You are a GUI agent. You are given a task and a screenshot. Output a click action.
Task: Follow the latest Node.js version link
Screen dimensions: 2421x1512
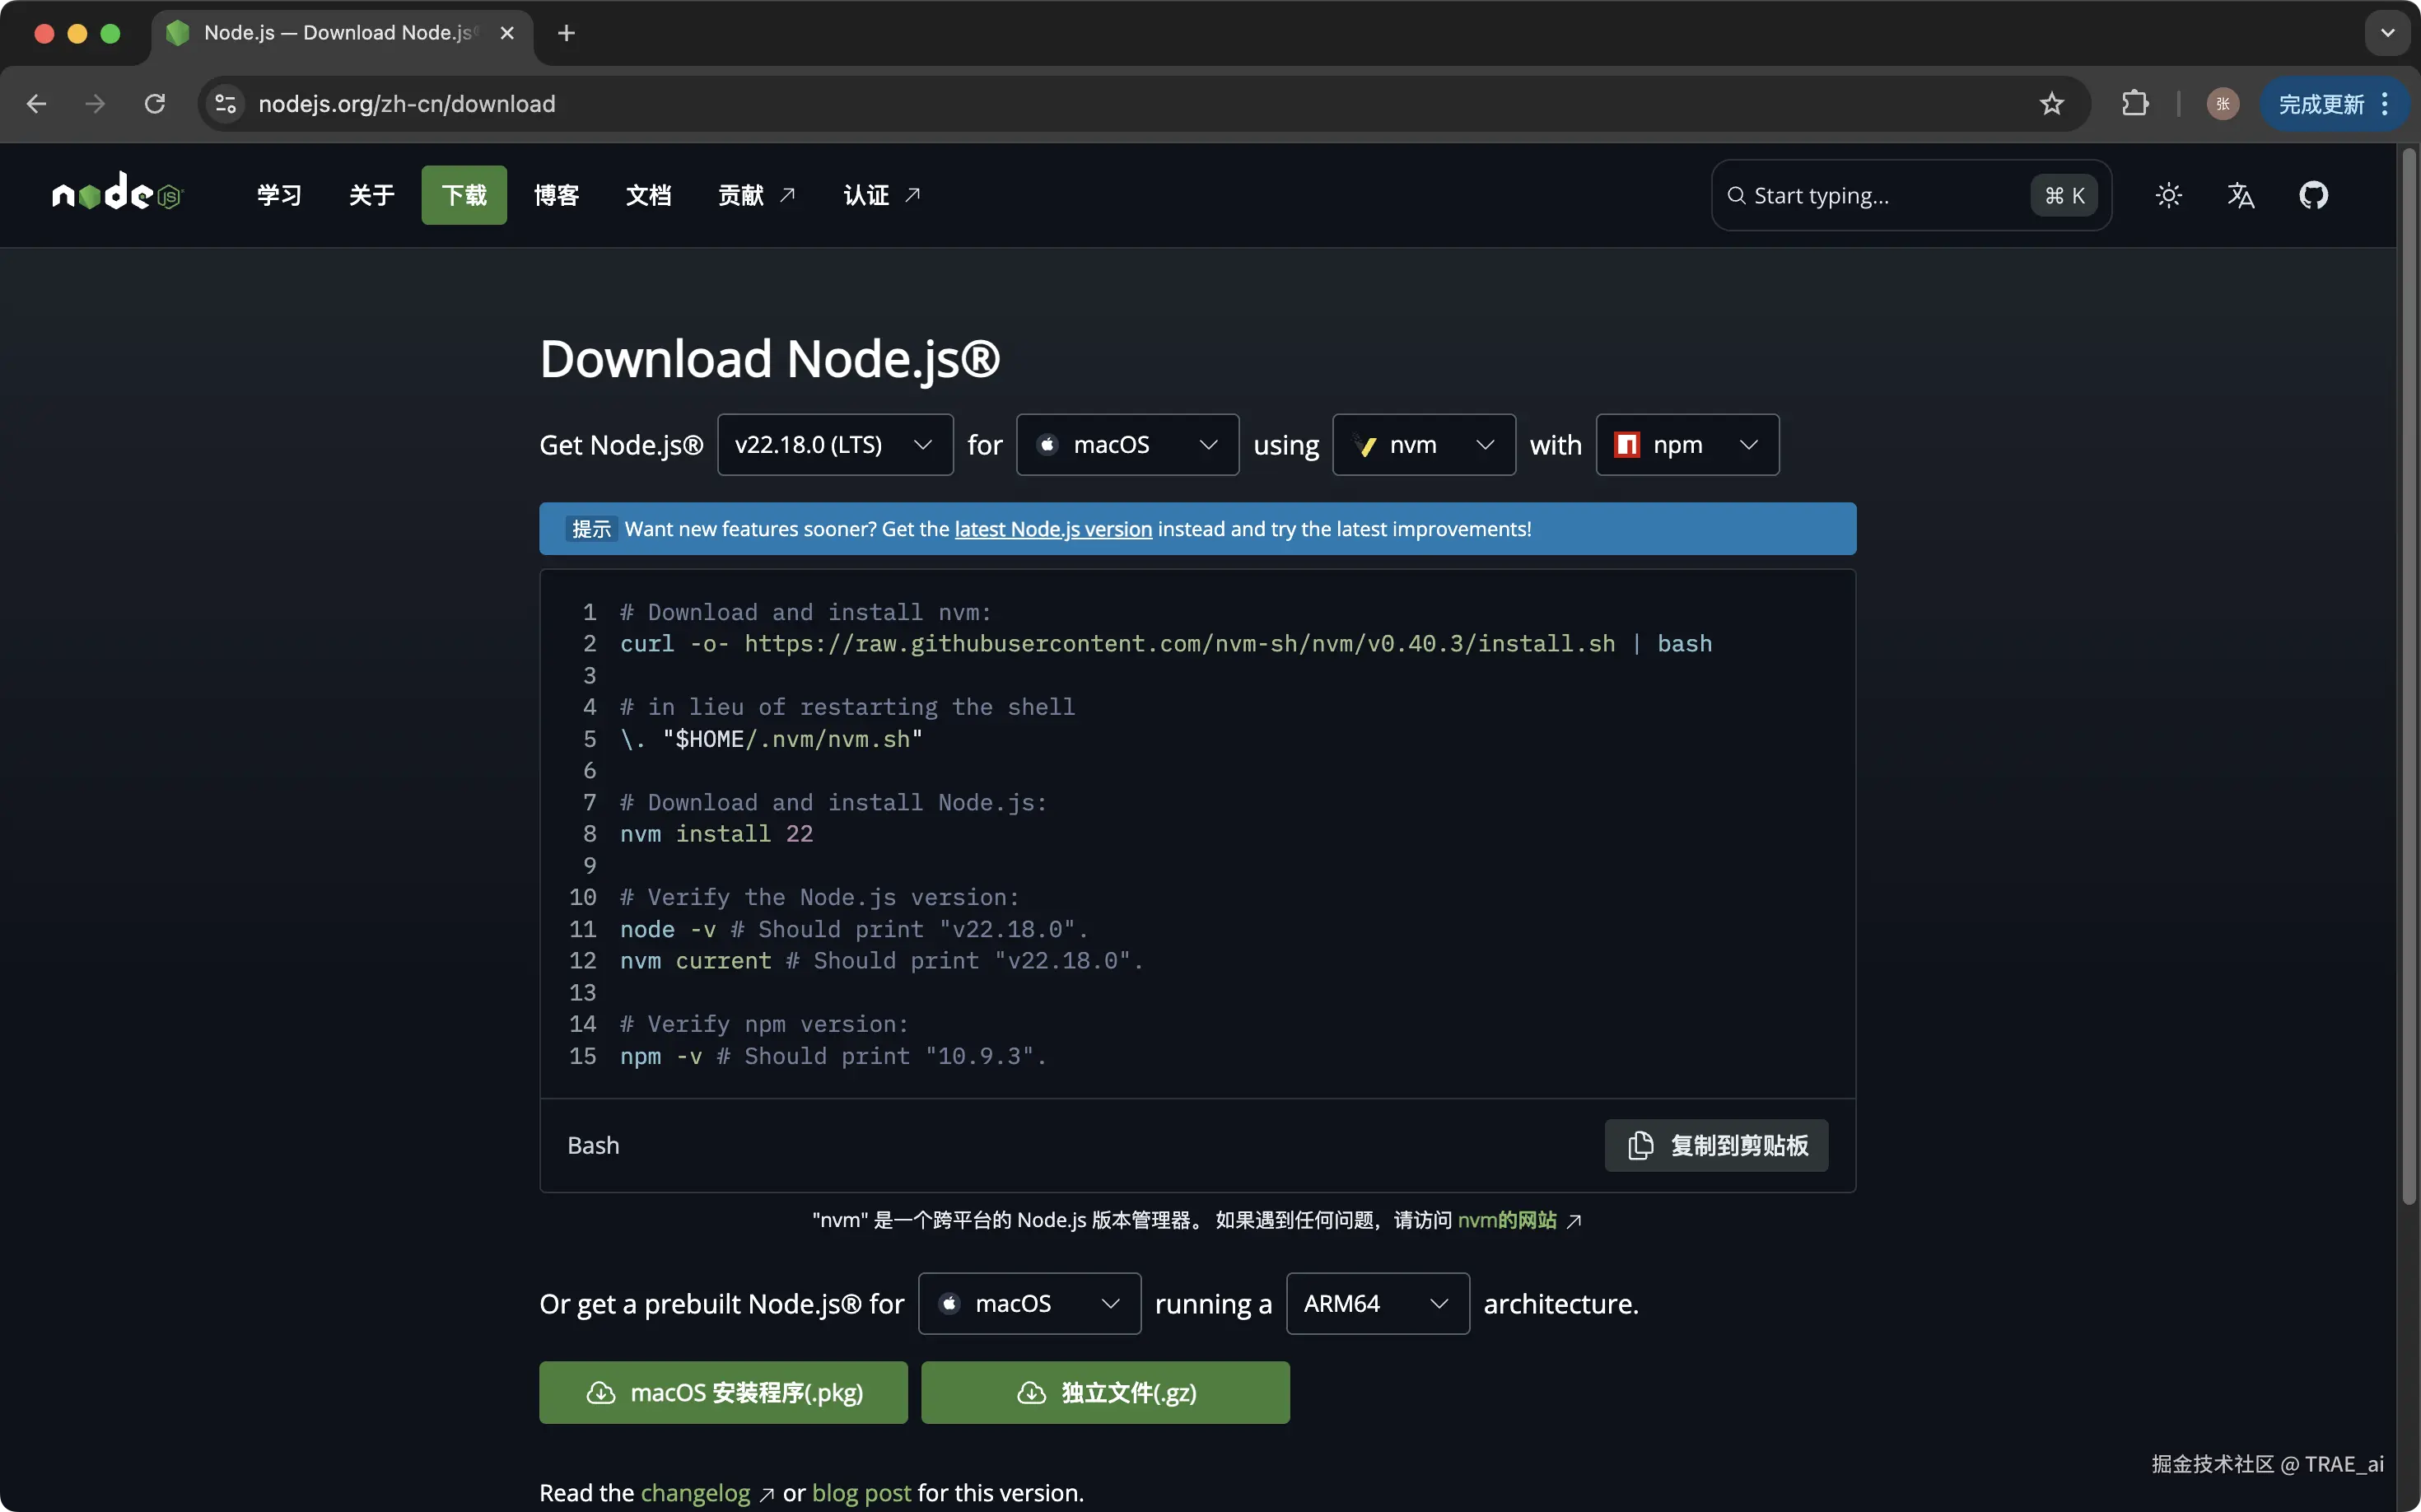tap(1052, 529)
